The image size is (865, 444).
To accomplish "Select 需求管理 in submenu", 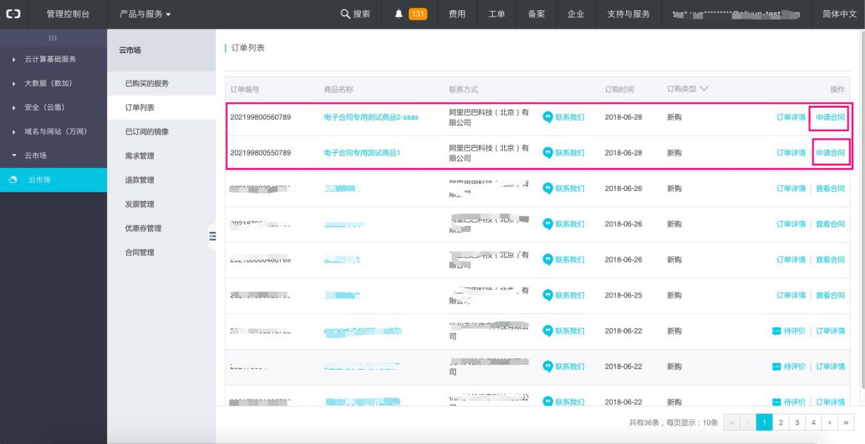I will [x=140, y=156].
